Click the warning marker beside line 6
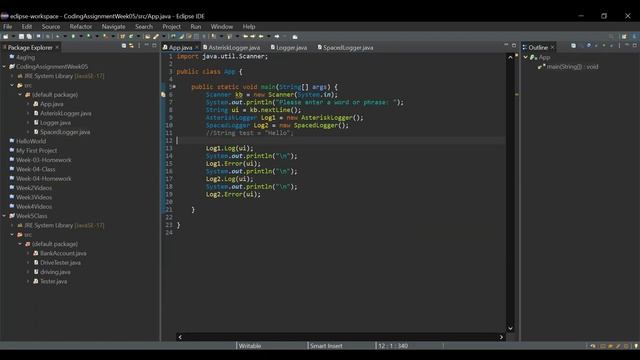Screen dimensions: 640x360 (x=163, y=94)
